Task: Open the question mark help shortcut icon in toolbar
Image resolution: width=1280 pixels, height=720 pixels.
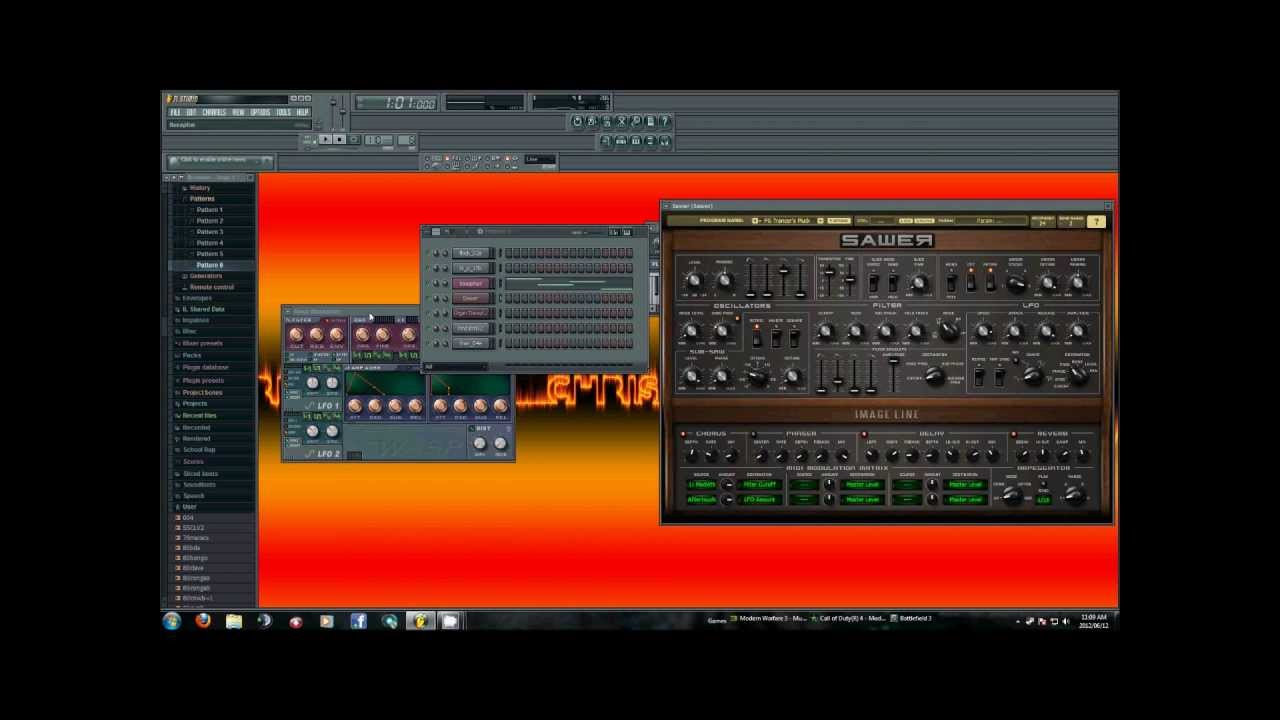Action: [664, 122]
